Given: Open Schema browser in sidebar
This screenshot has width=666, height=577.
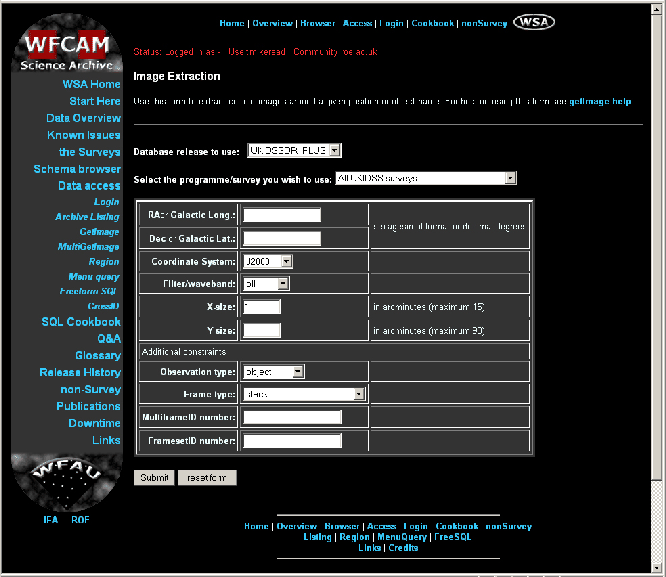Looking at the screenshot, I should point(77,169).
